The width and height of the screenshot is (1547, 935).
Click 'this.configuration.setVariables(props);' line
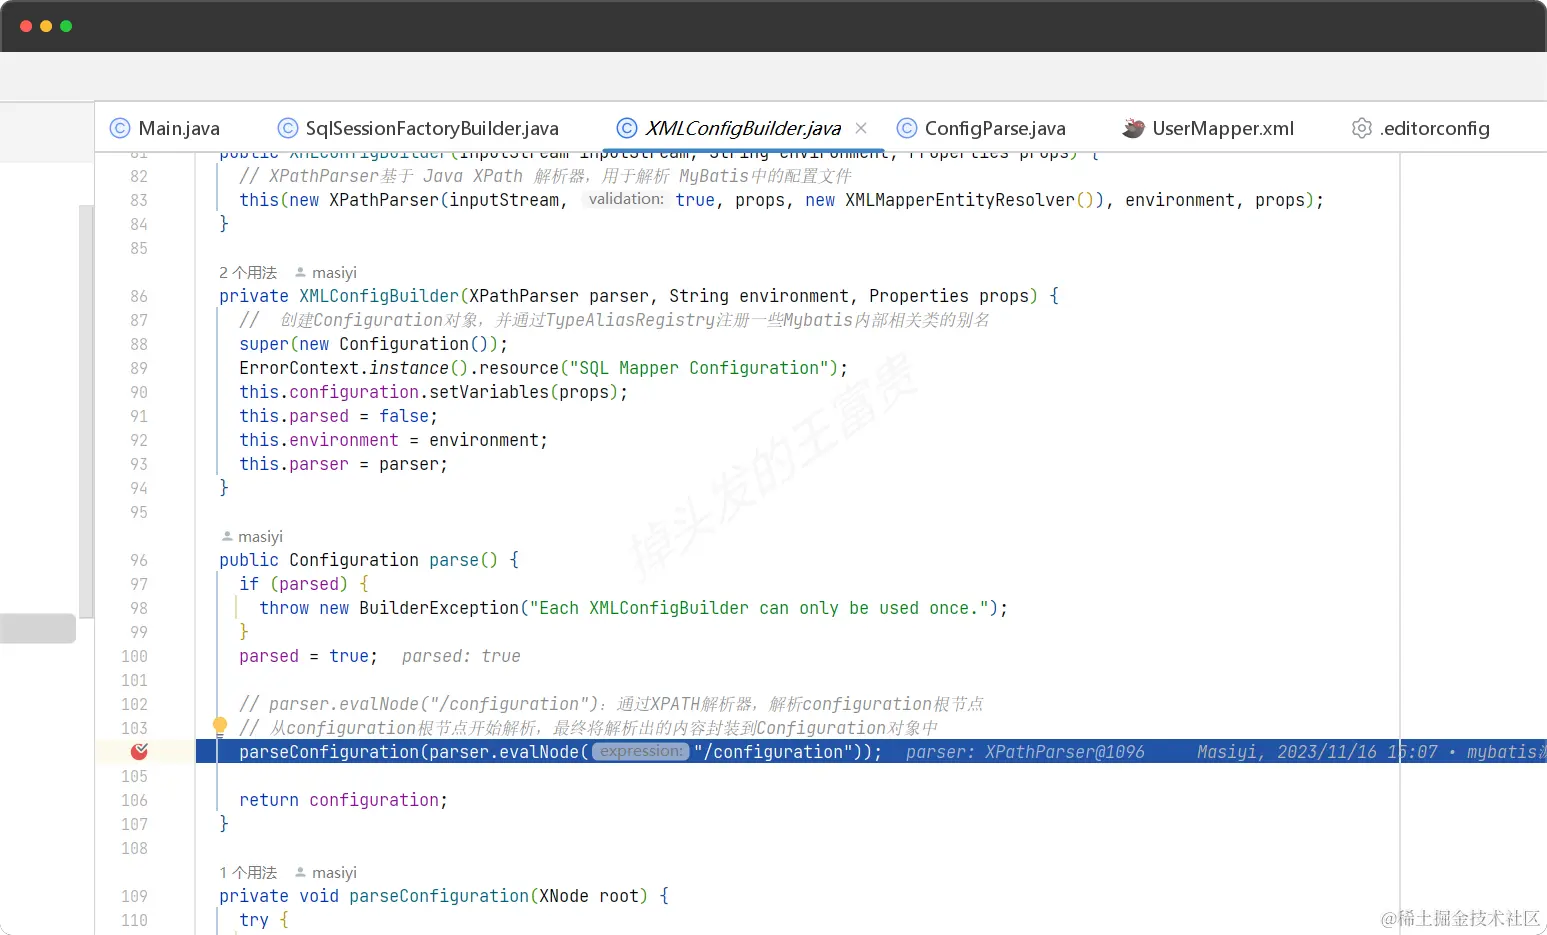pyautogui.click(x=433, y=392)
